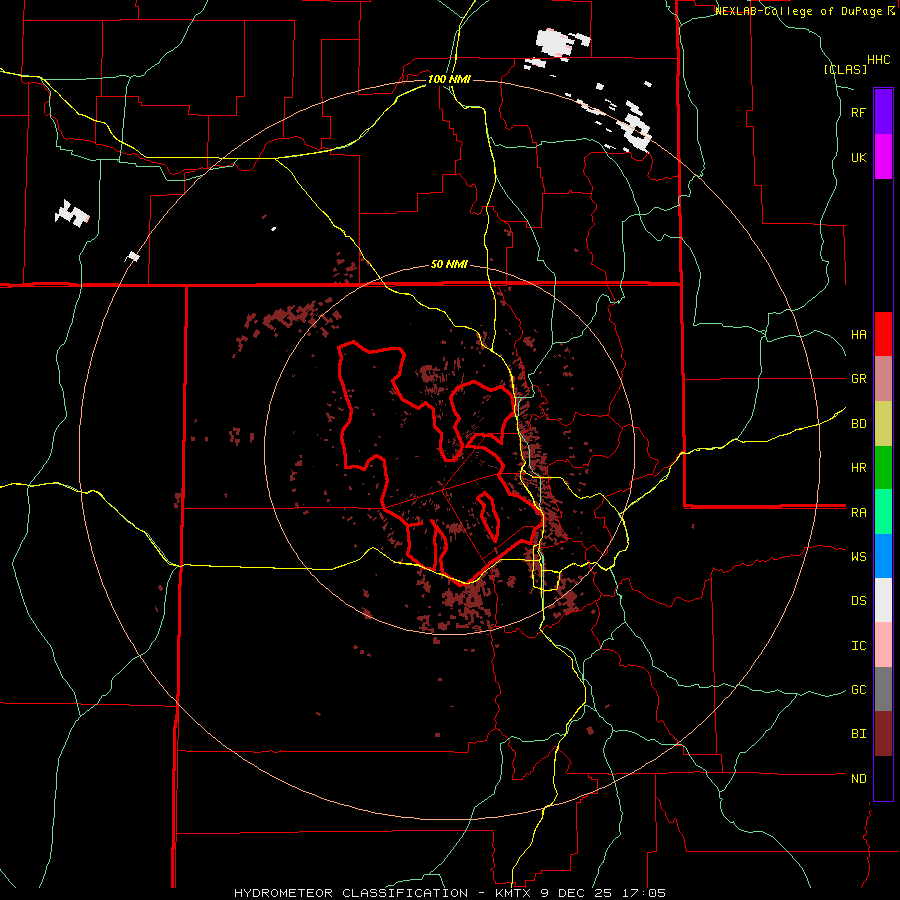Click the GR legend label

pos(858,379)
